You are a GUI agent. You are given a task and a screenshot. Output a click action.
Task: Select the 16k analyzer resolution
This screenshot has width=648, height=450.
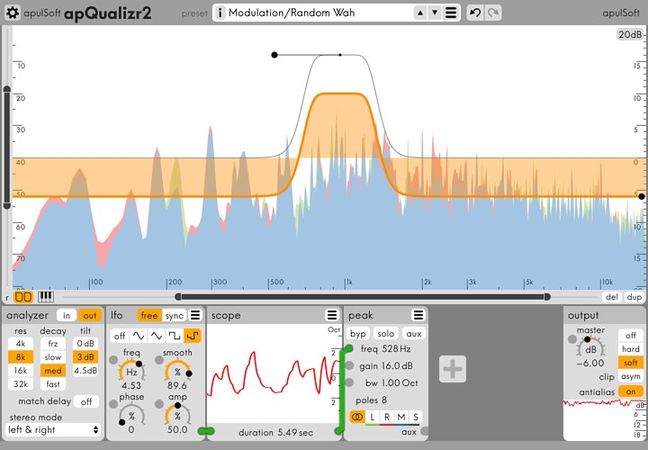(22, 370)
